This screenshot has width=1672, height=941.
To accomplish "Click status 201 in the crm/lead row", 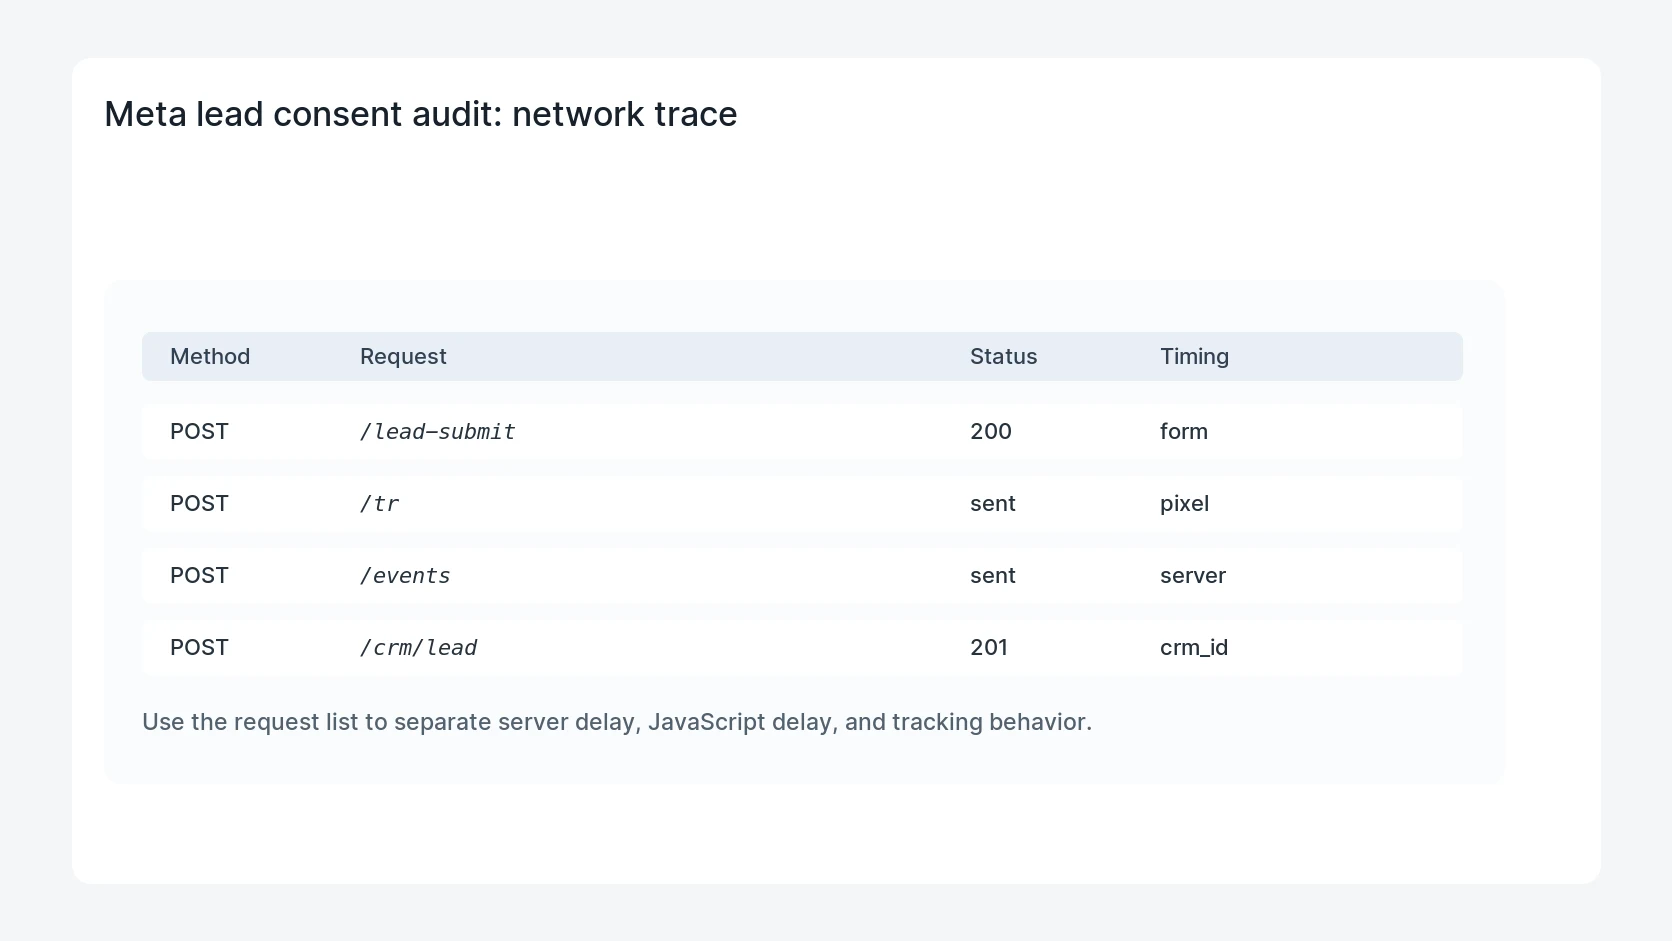I will (x=989, y=647).
